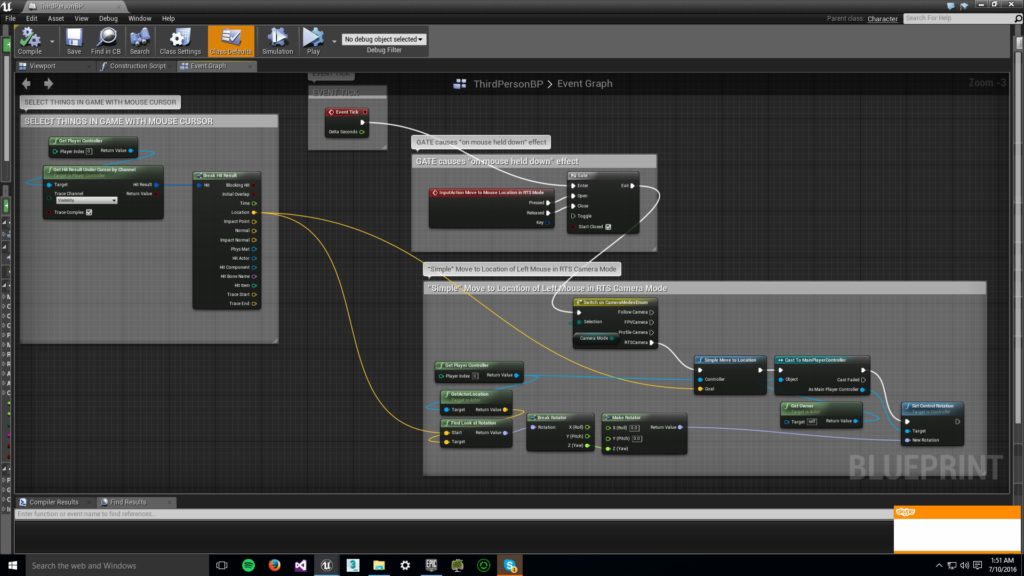Click the Gate node Exit pin
Screen dimensions: 1024x576
tap(632, 185)
